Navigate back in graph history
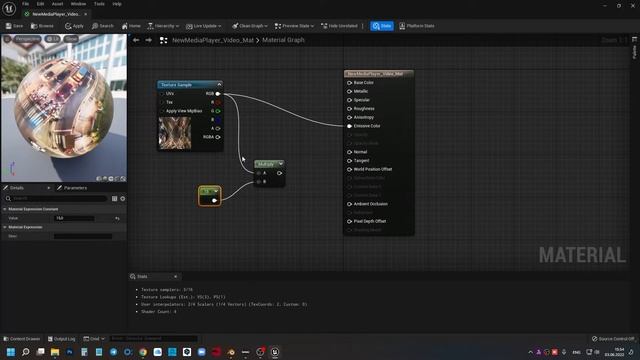The image size is (640, 360). pyautogui.click(x=136, y=40)
